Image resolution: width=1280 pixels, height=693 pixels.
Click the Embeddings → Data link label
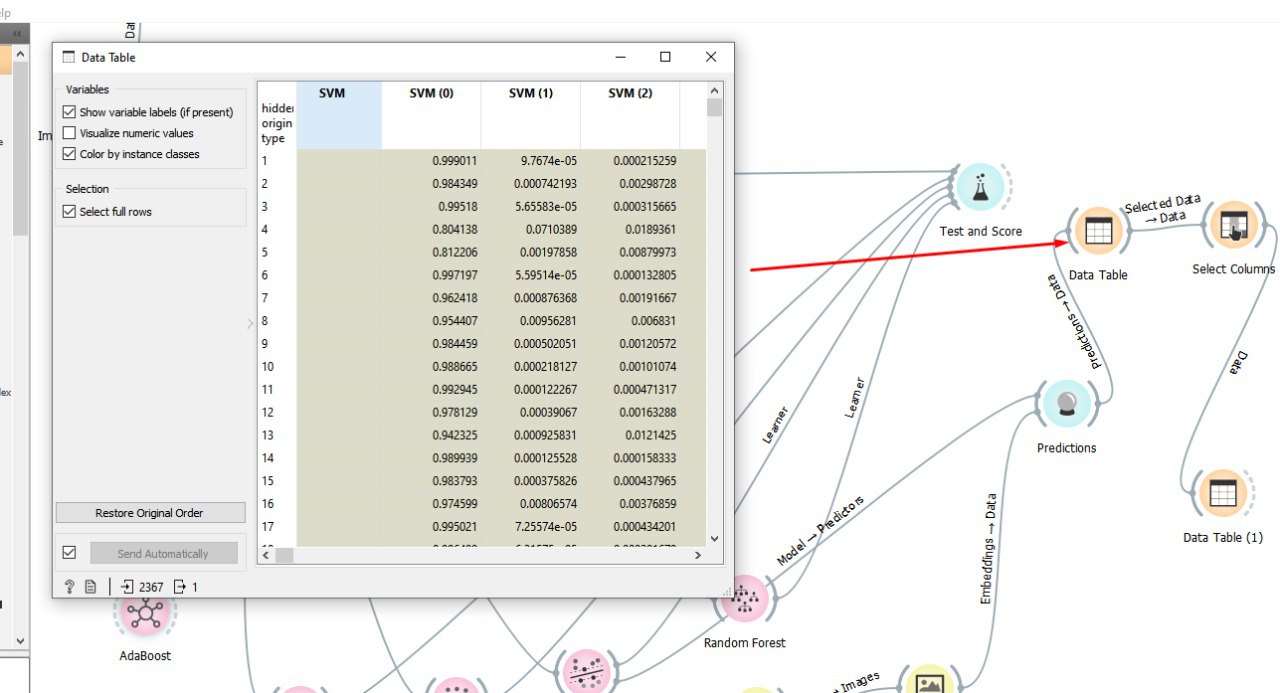click(988, 549)
